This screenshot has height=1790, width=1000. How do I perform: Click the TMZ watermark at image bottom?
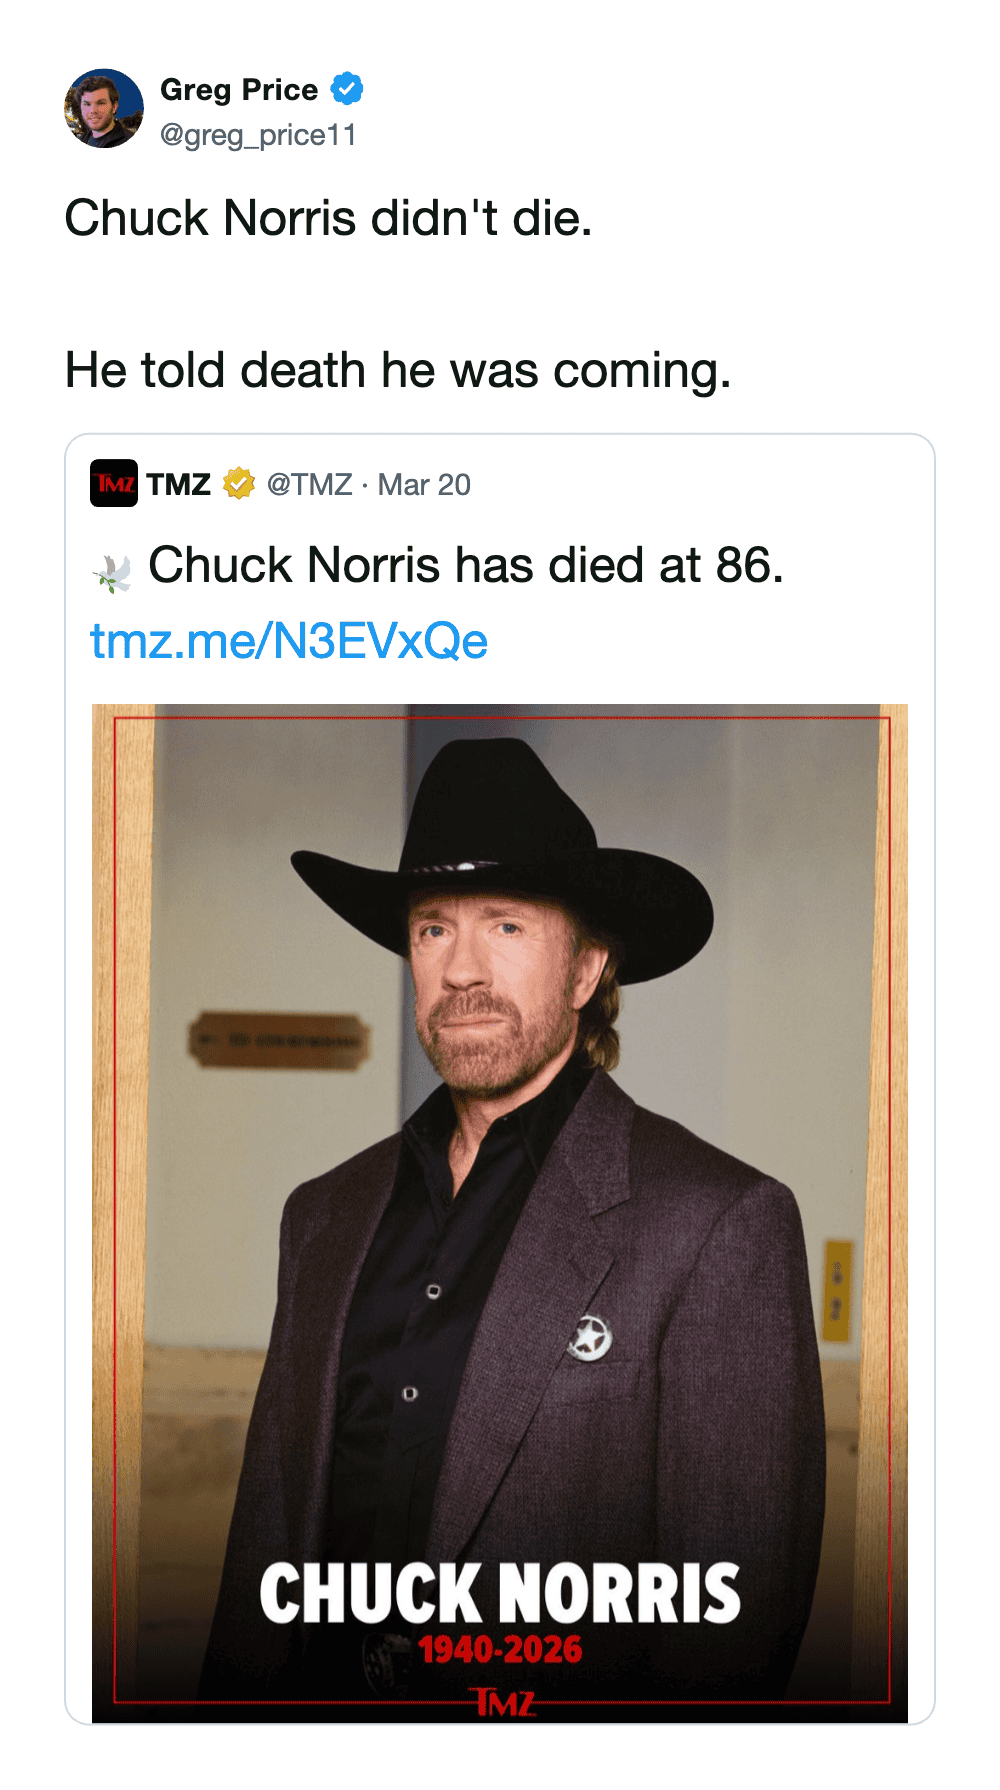(503, 1702)
